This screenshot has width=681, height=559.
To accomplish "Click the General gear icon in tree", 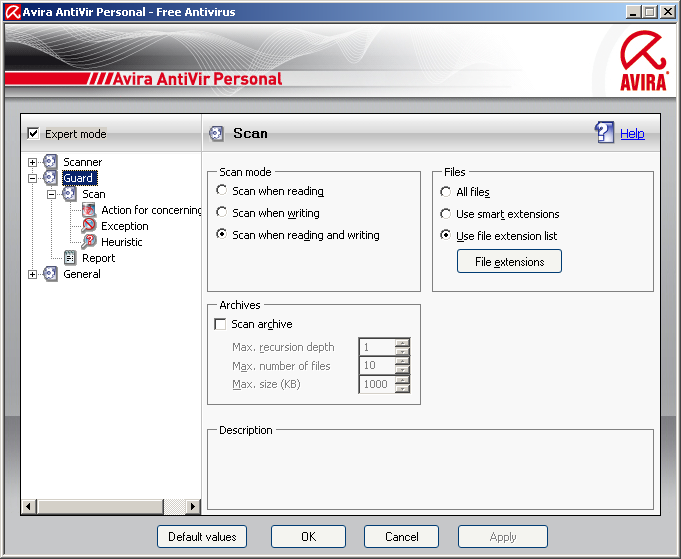I will point(50,274).
